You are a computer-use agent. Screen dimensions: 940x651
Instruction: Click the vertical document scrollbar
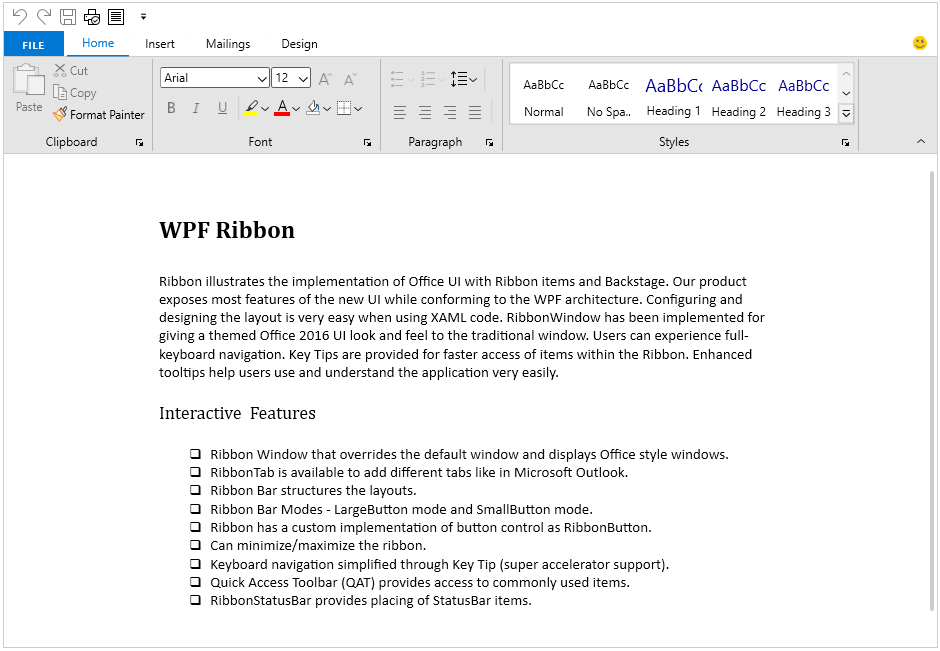[x=932, y=391]
